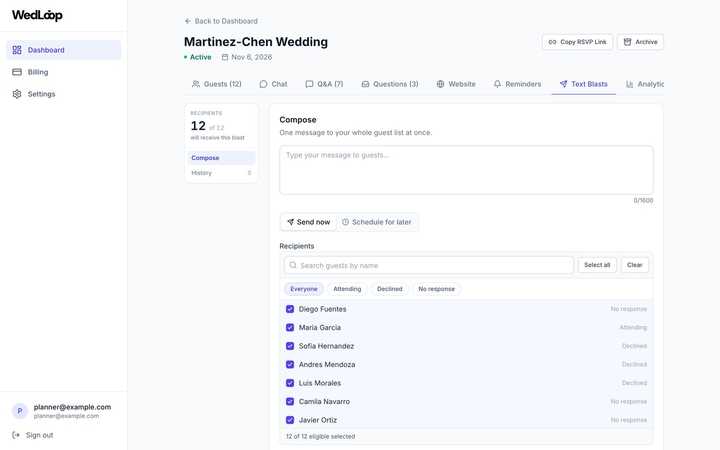
Task: Click the Questions inbox icon
Action: click(365, 84)
